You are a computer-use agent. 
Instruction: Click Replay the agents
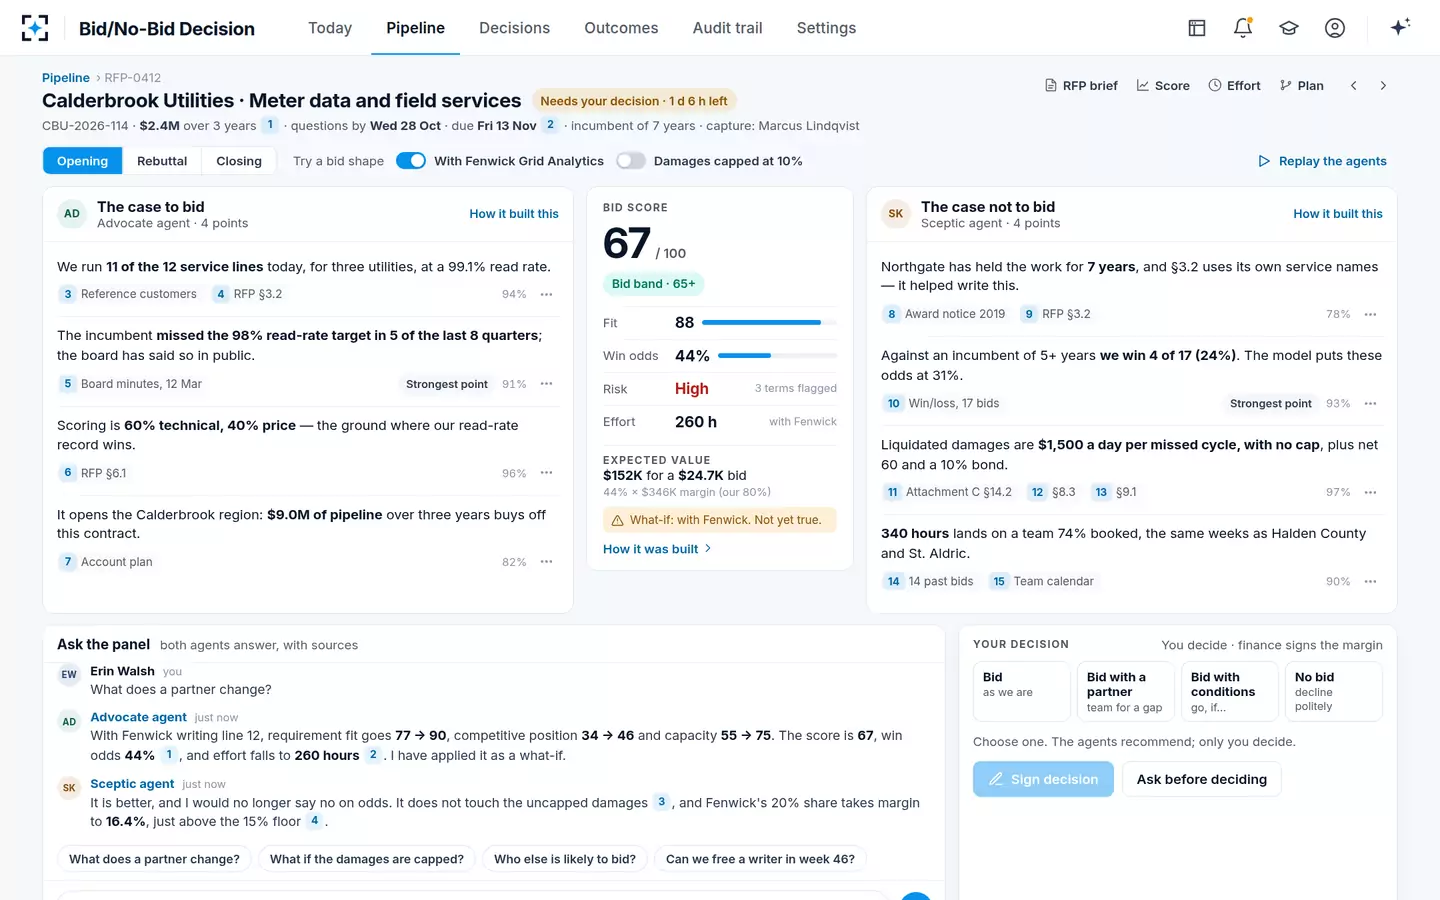[x=1322, y=161]
